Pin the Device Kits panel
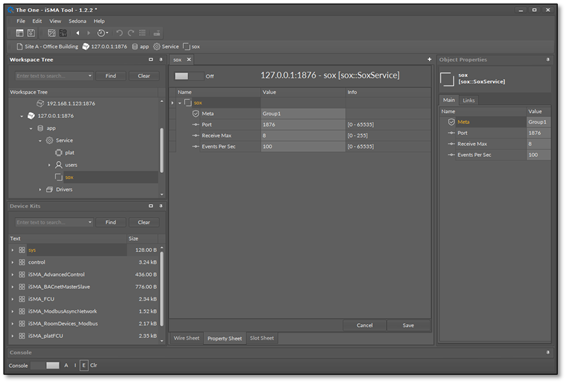The height and width of the screenshot is (383, 566). point(161,206)
